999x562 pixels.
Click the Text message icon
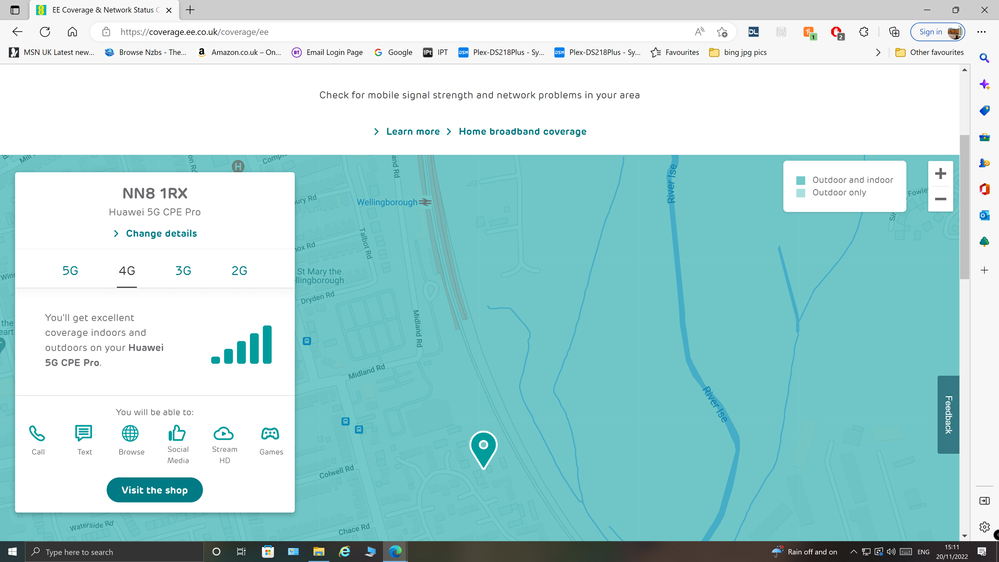click(83, 433)
